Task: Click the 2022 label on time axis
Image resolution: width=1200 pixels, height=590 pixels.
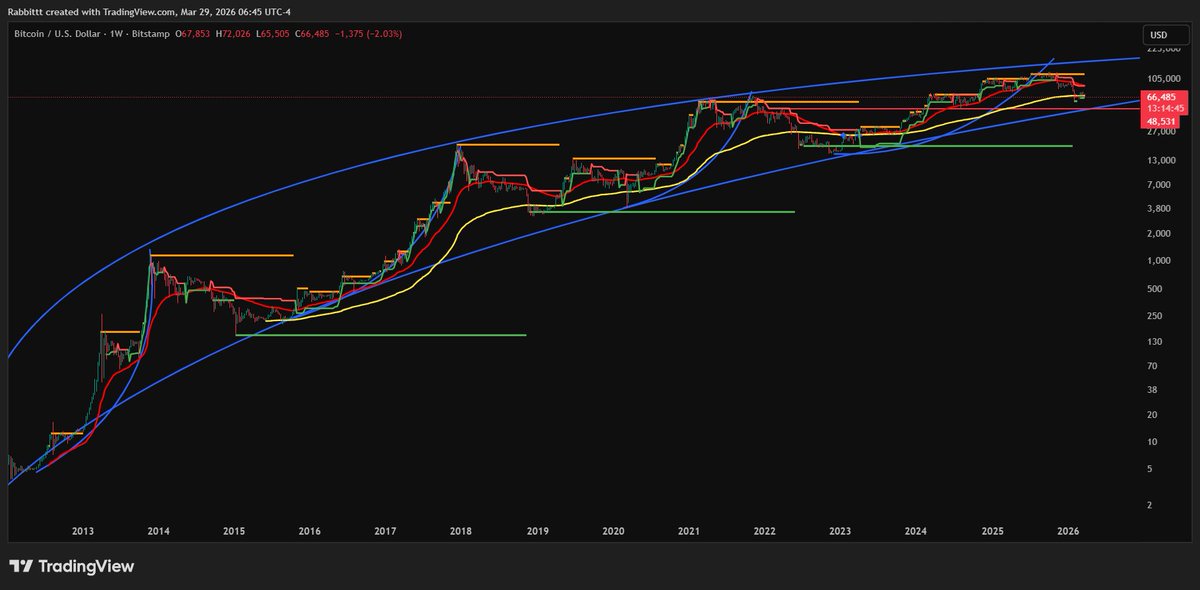Action: pyautogui.click(x=765, y=531)
